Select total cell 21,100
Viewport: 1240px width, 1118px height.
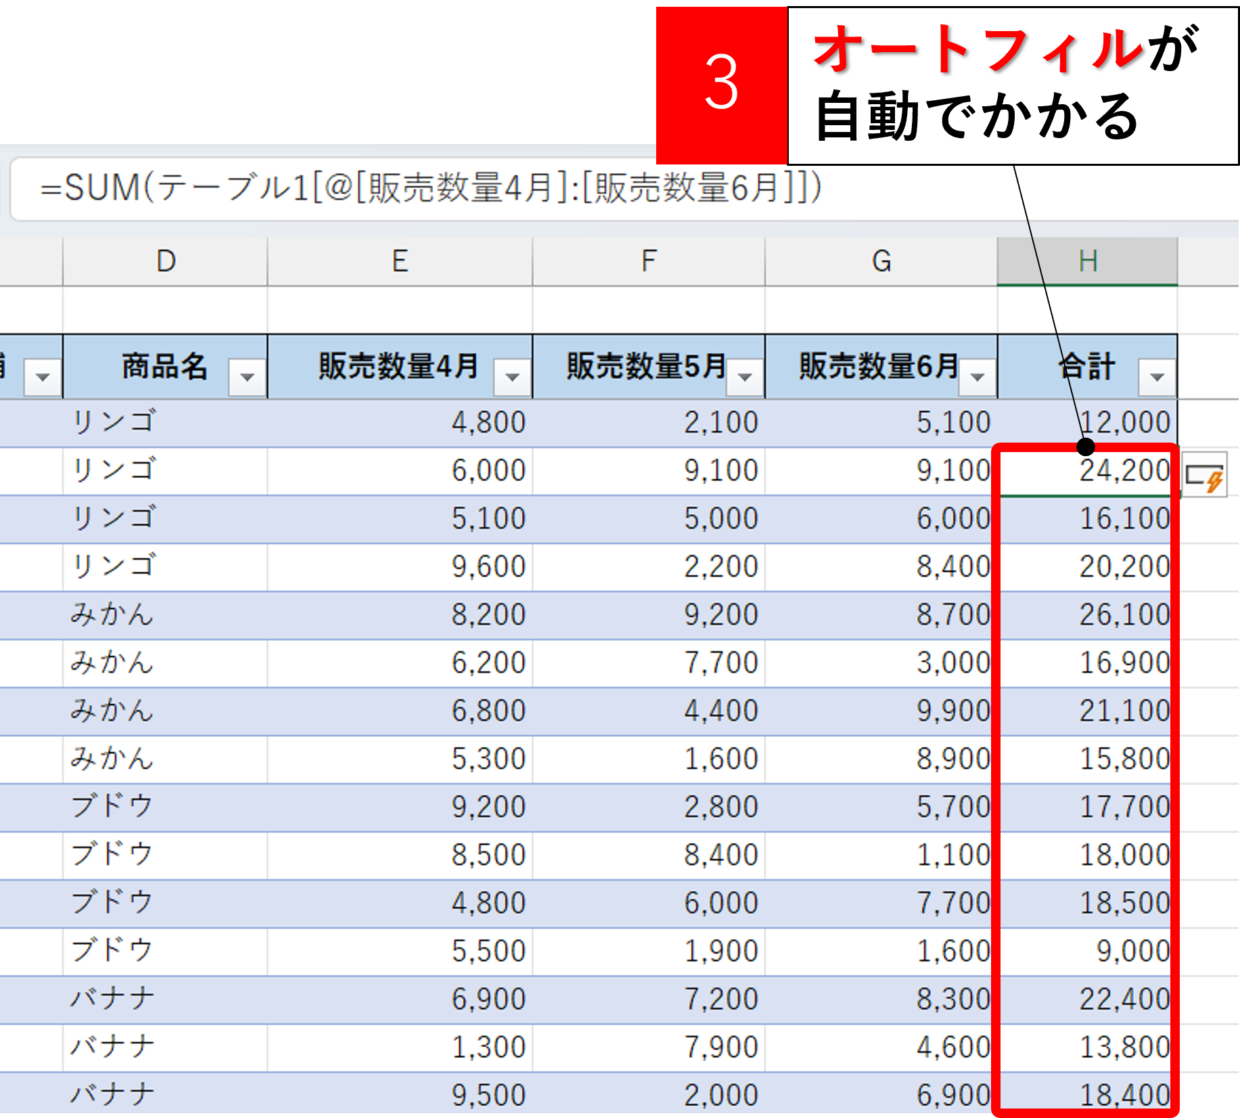point(1087,711)
